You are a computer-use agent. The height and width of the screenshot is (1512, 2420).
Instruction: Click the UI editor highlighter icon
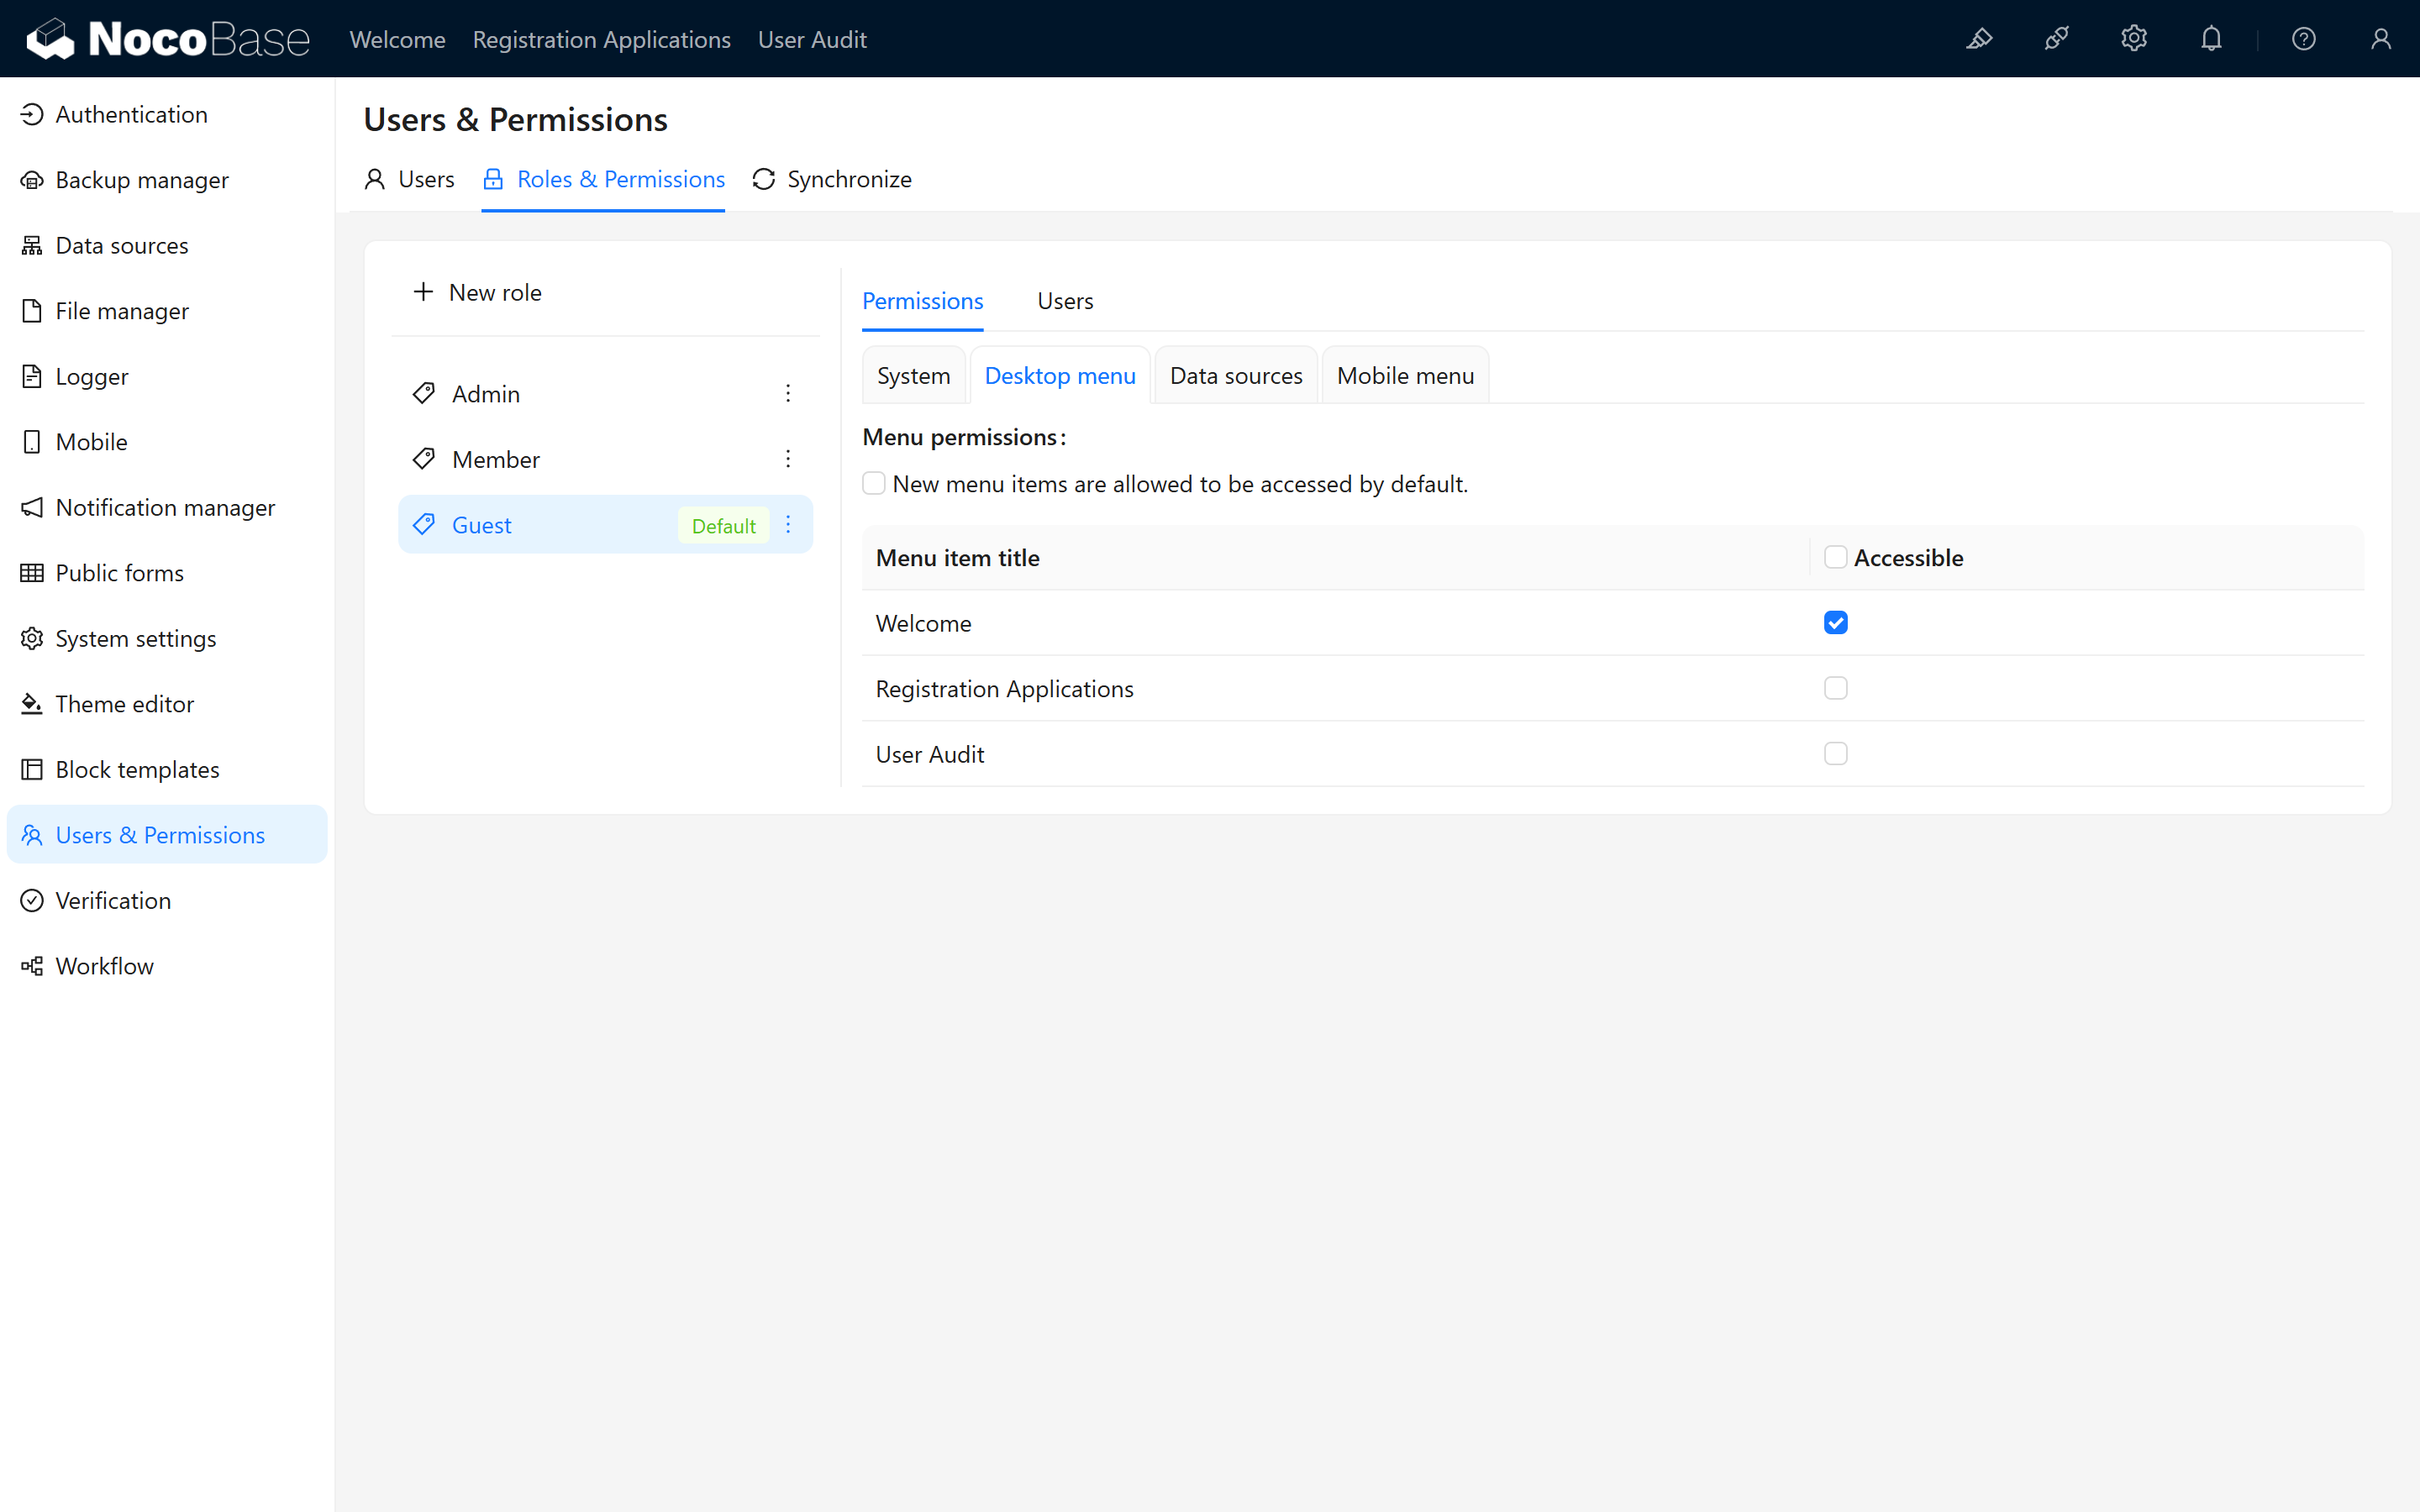(1979, 39)
